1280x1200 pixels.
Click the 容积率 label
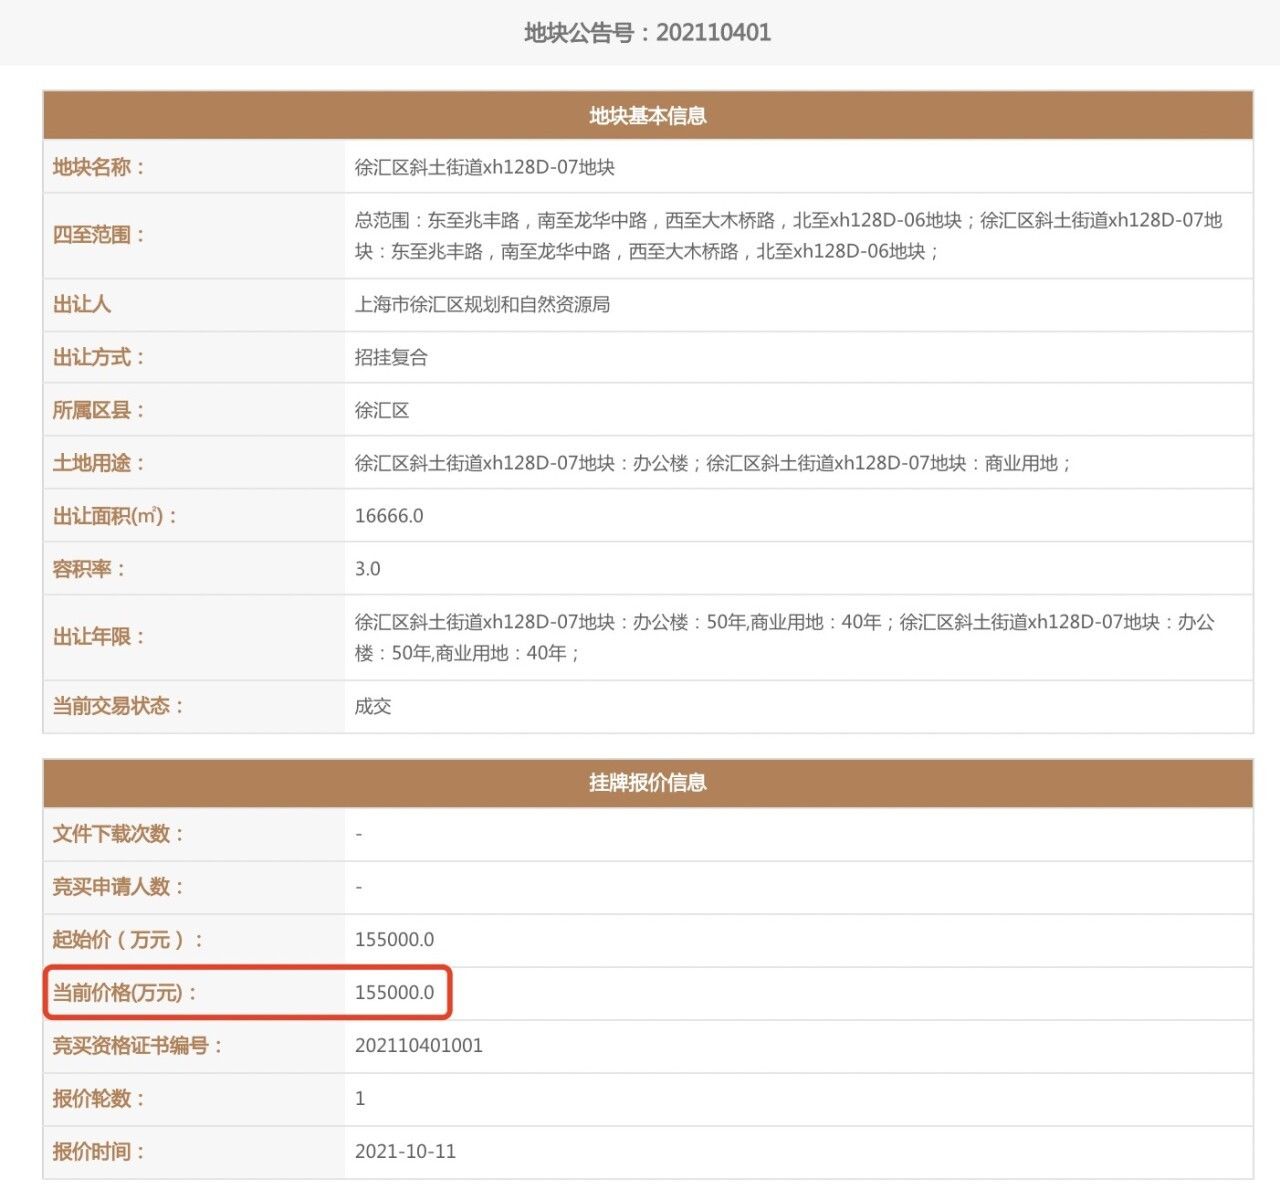pyautogui.click(x=89, y=569)
